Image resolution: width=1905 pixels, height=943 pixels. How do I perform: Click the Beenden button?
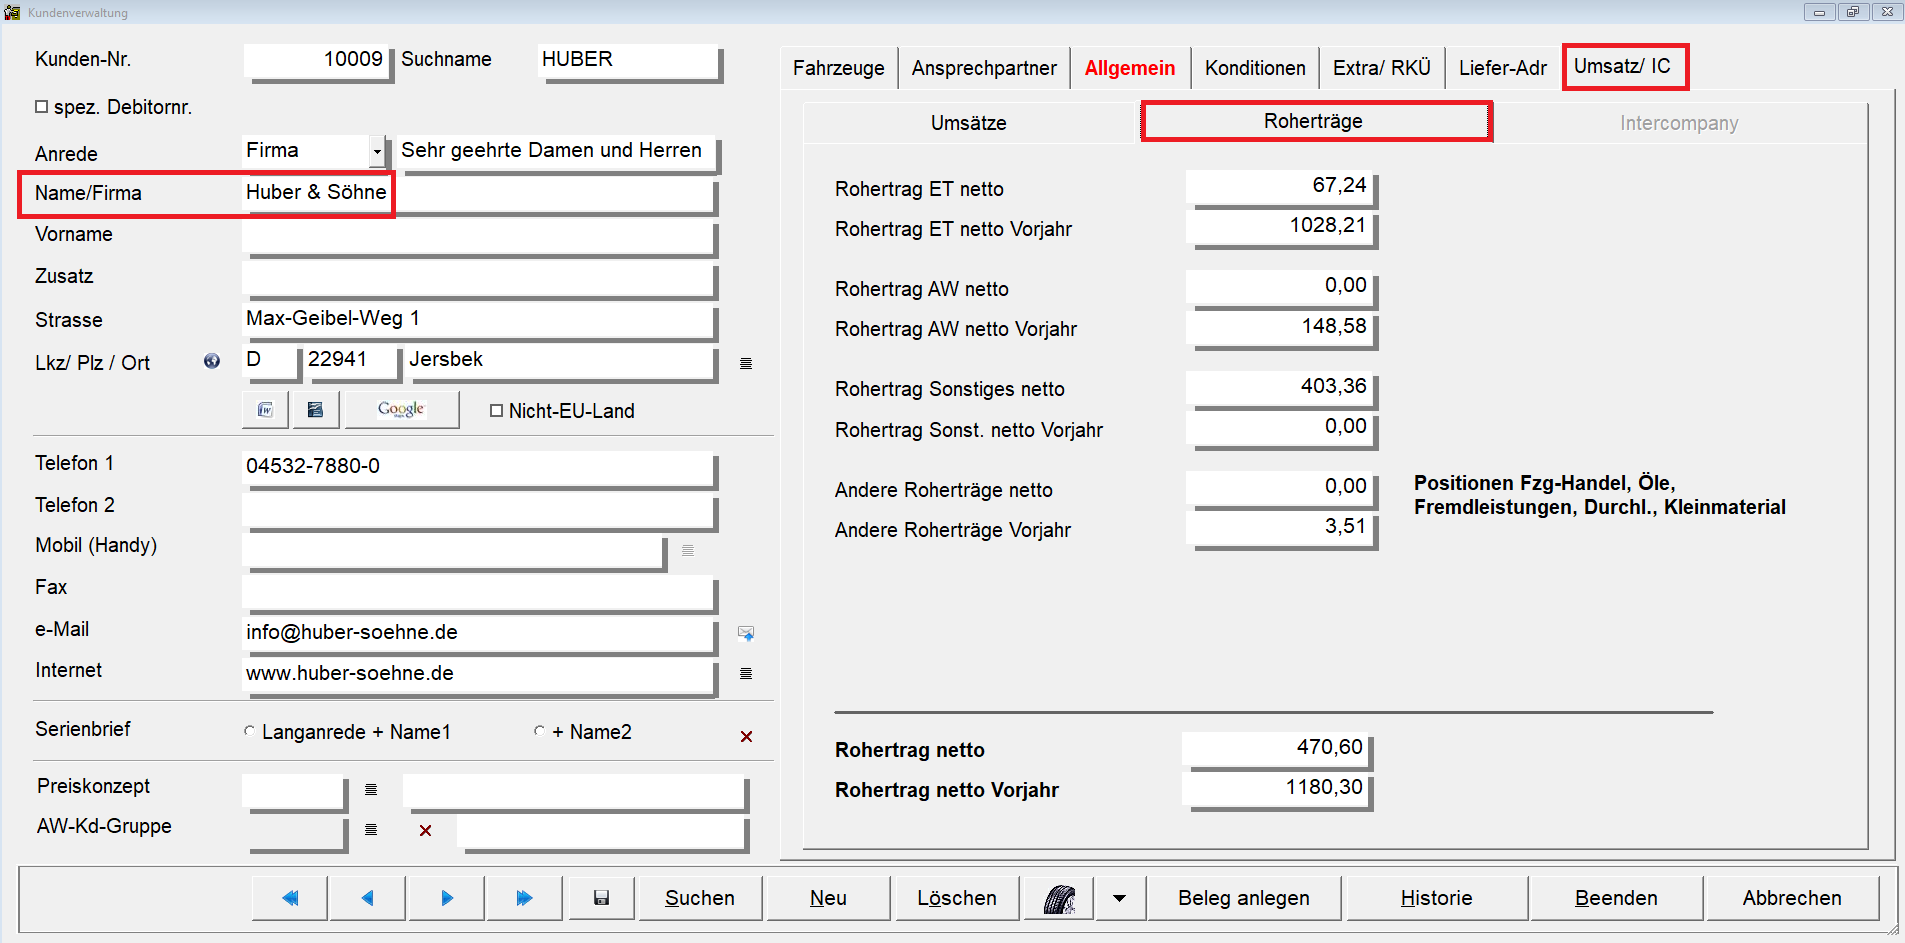tap(1616, 898)
